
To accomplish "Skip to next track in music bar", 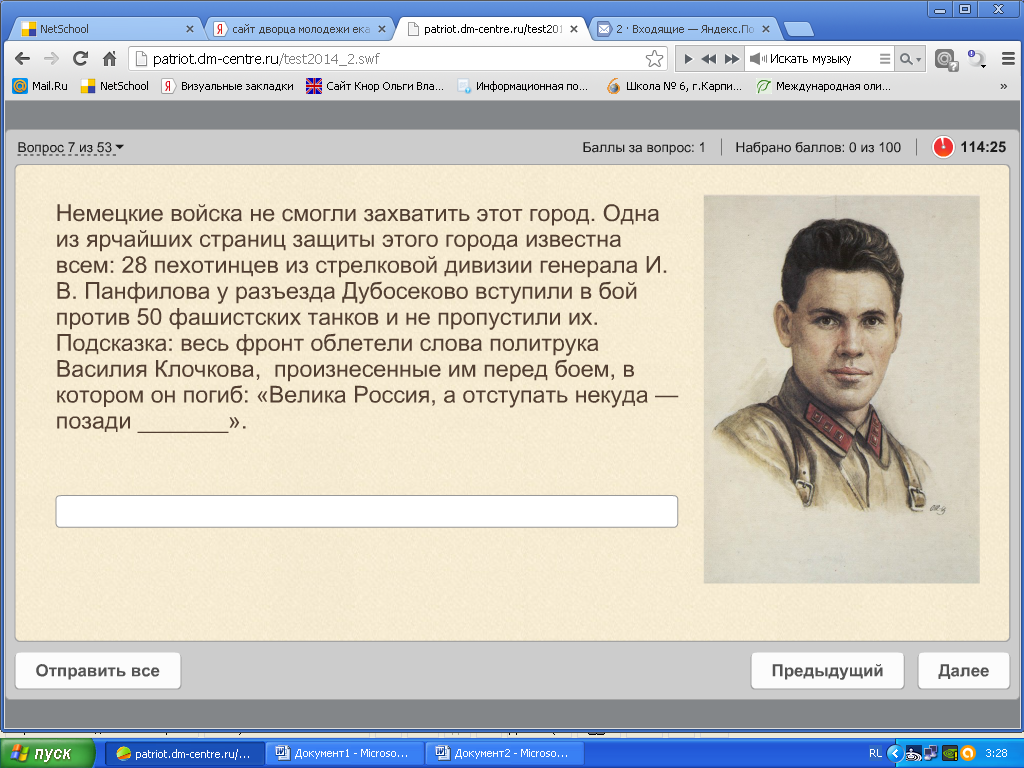I will [x=732, y=59].
